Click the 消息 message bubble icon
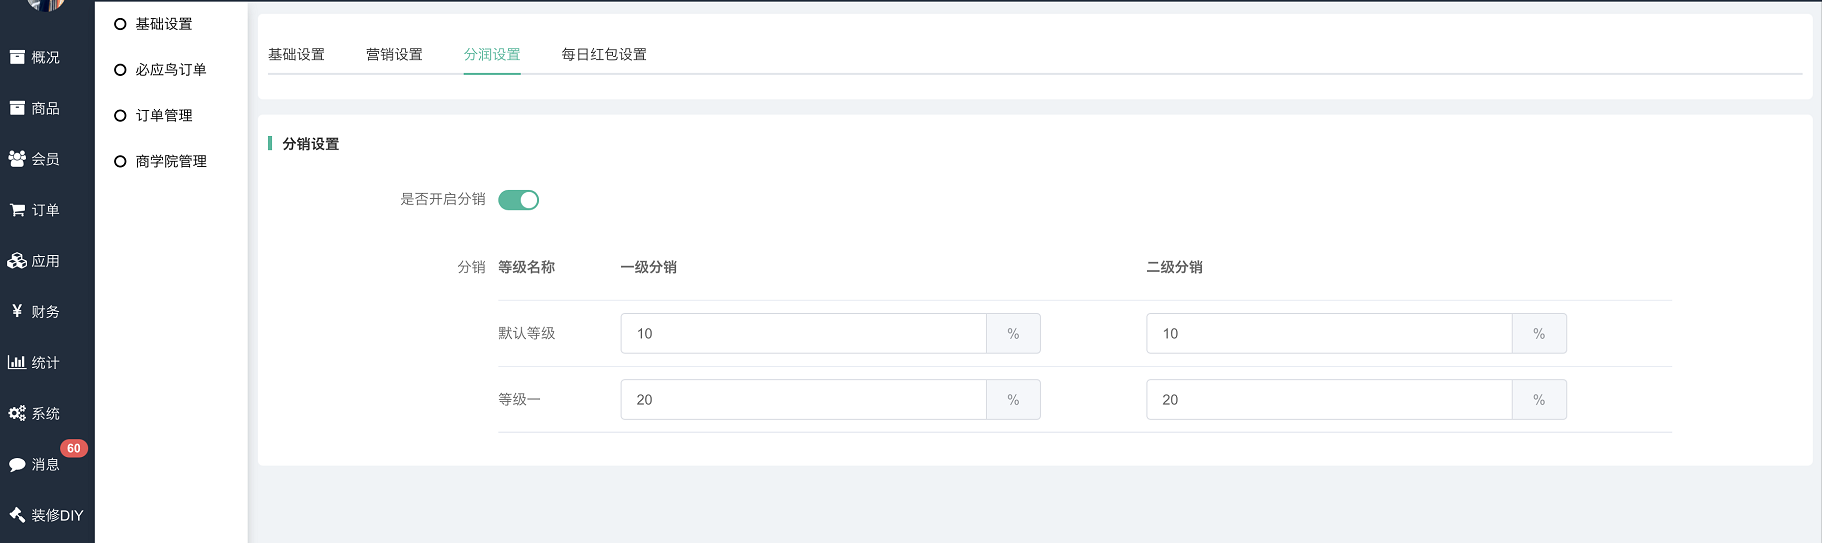 coord(17,464)
